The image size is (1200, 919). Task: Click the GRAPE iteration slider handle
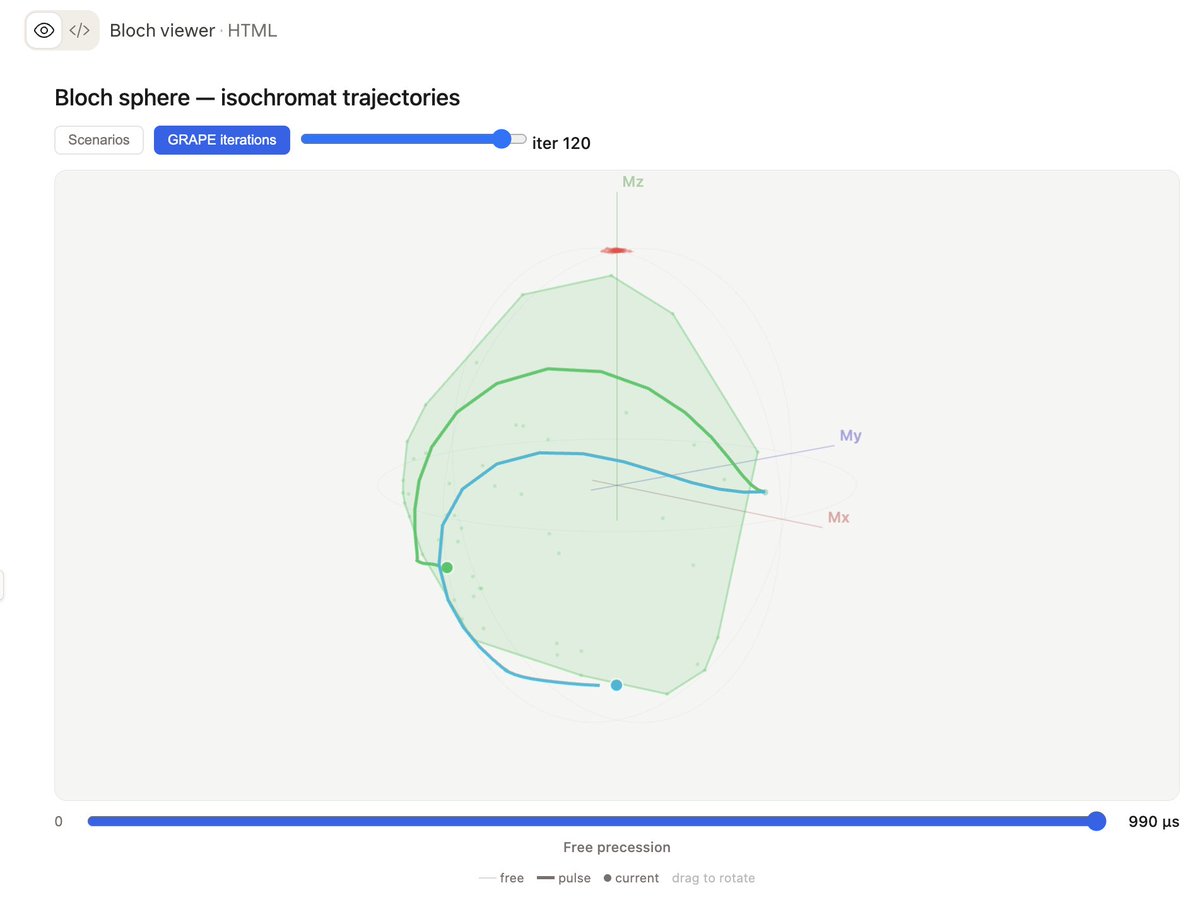click(x=503, y=139)
